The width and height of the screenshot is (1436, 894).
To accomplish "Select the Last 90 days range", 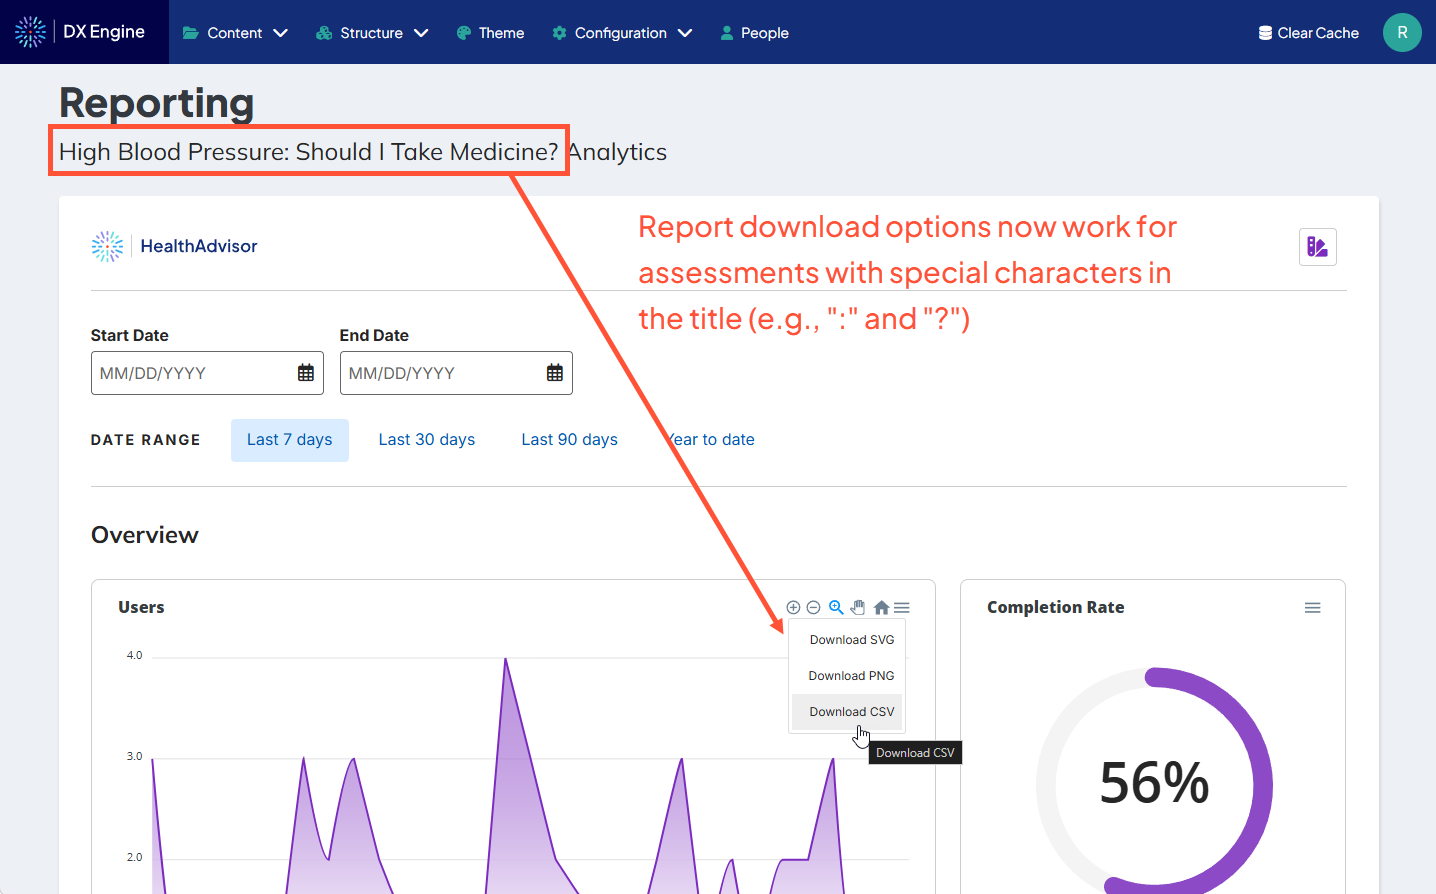I will point(570,440).
